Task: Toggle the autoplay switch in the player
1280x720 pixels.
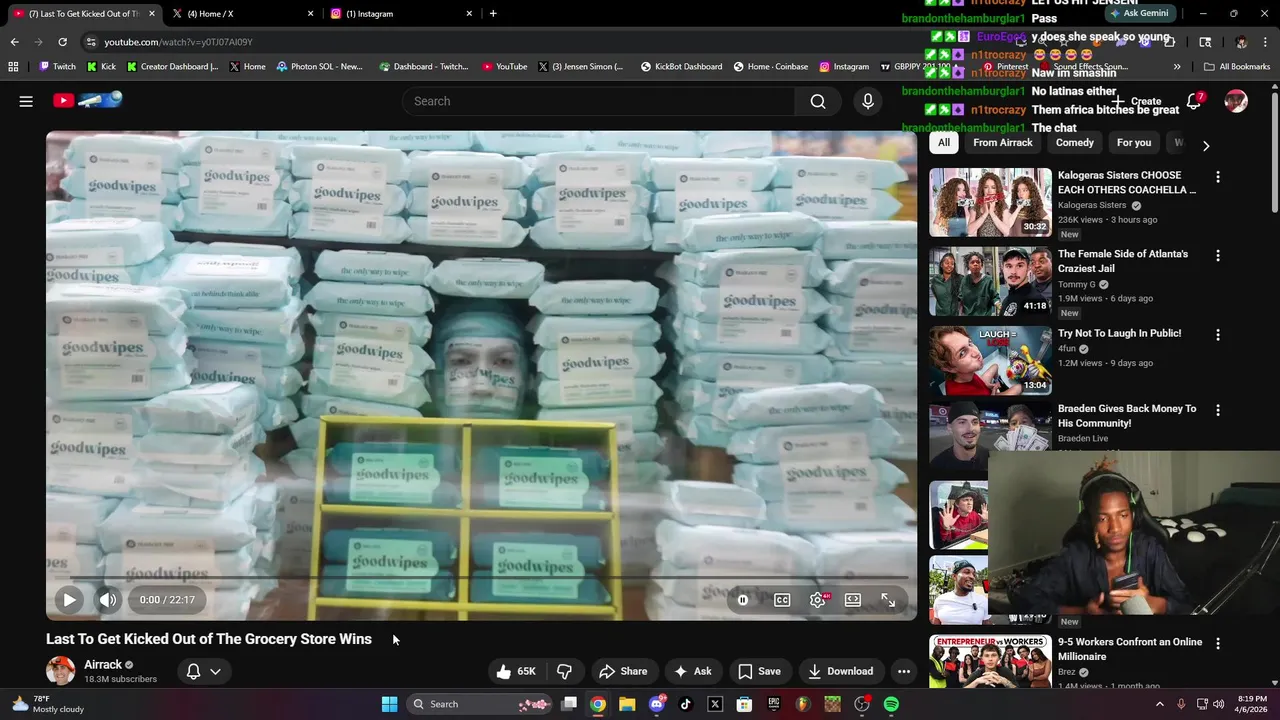Action: tap(743, 600)
